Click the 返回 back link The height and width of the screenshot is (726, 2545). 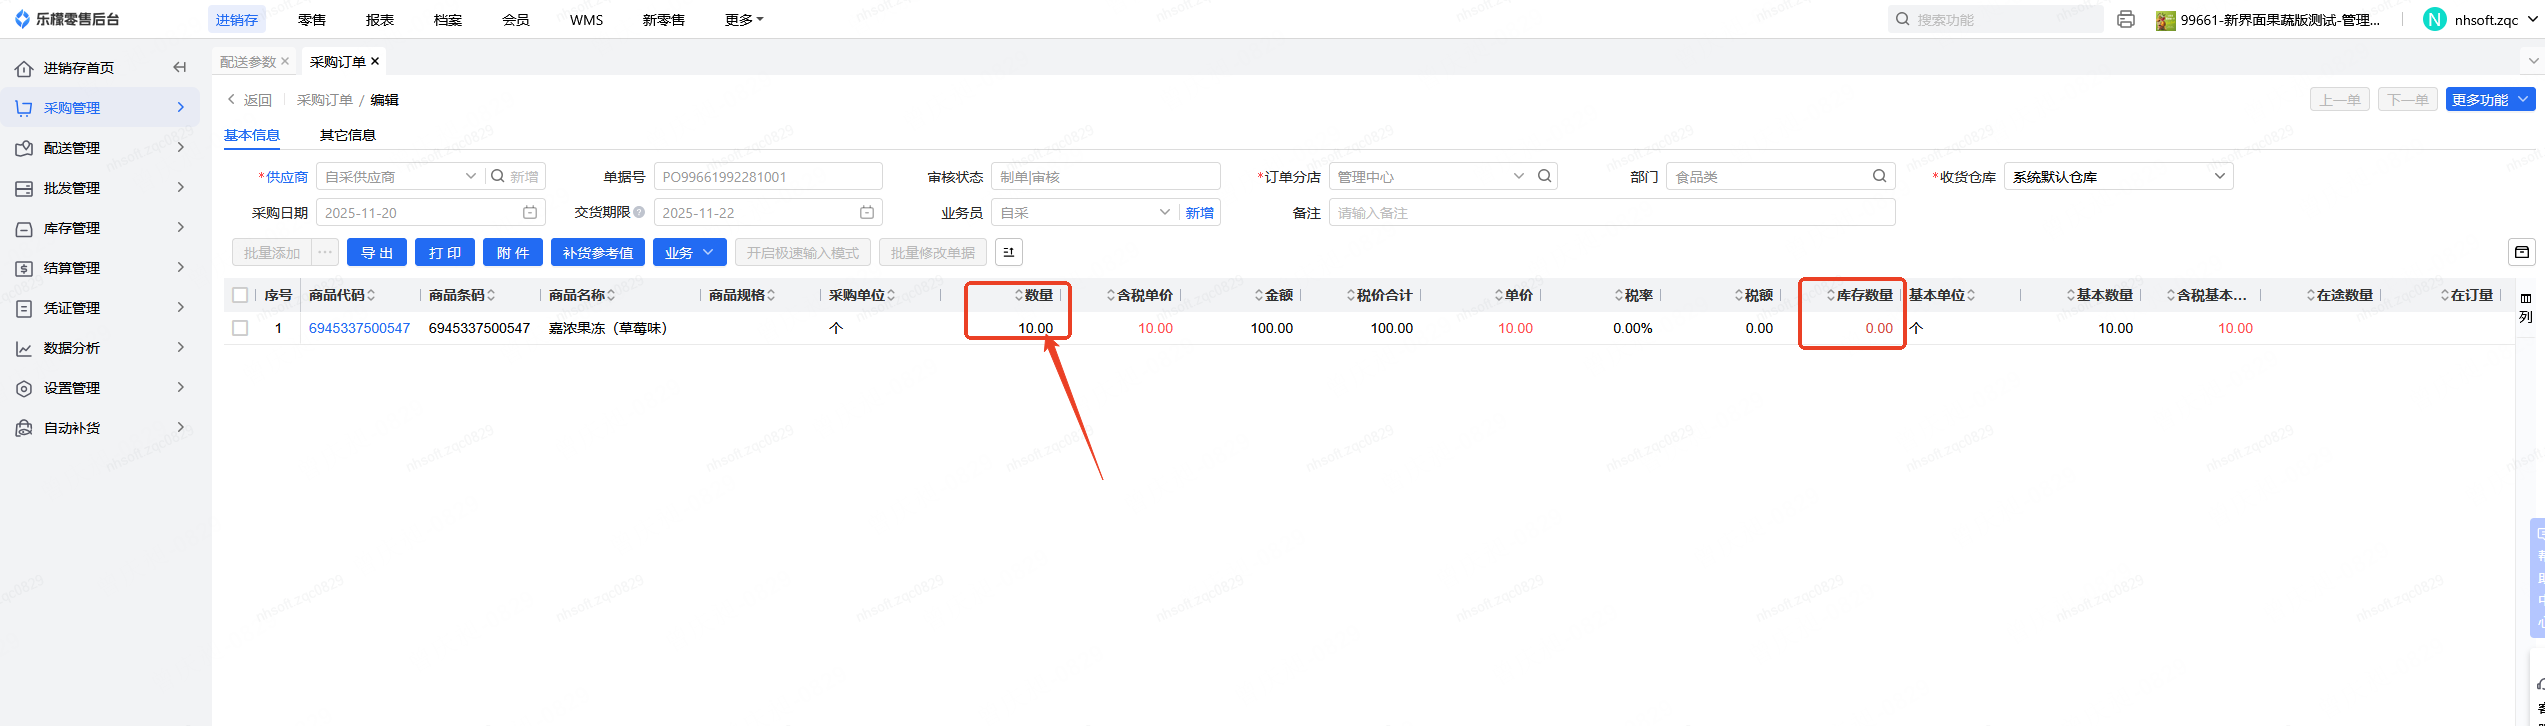pyautogui.click(x=249, y=100)
